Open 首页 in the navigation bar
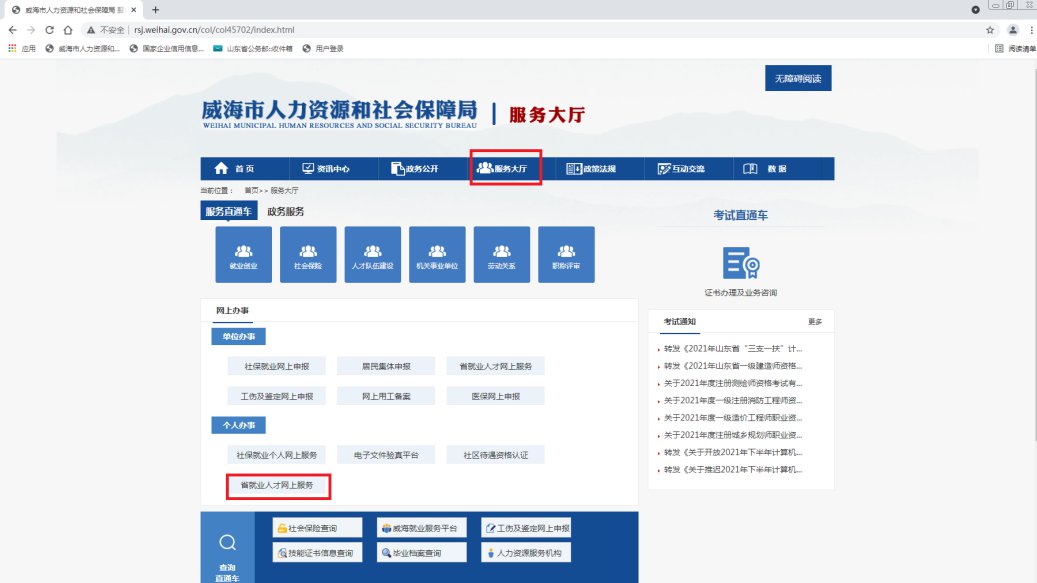 pos(236,169)
